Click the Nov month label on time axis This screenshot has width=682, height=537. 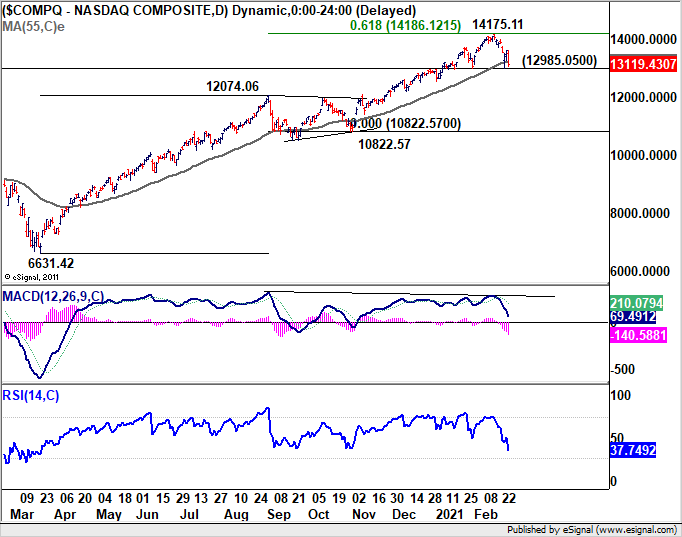(x=364, y=514)
